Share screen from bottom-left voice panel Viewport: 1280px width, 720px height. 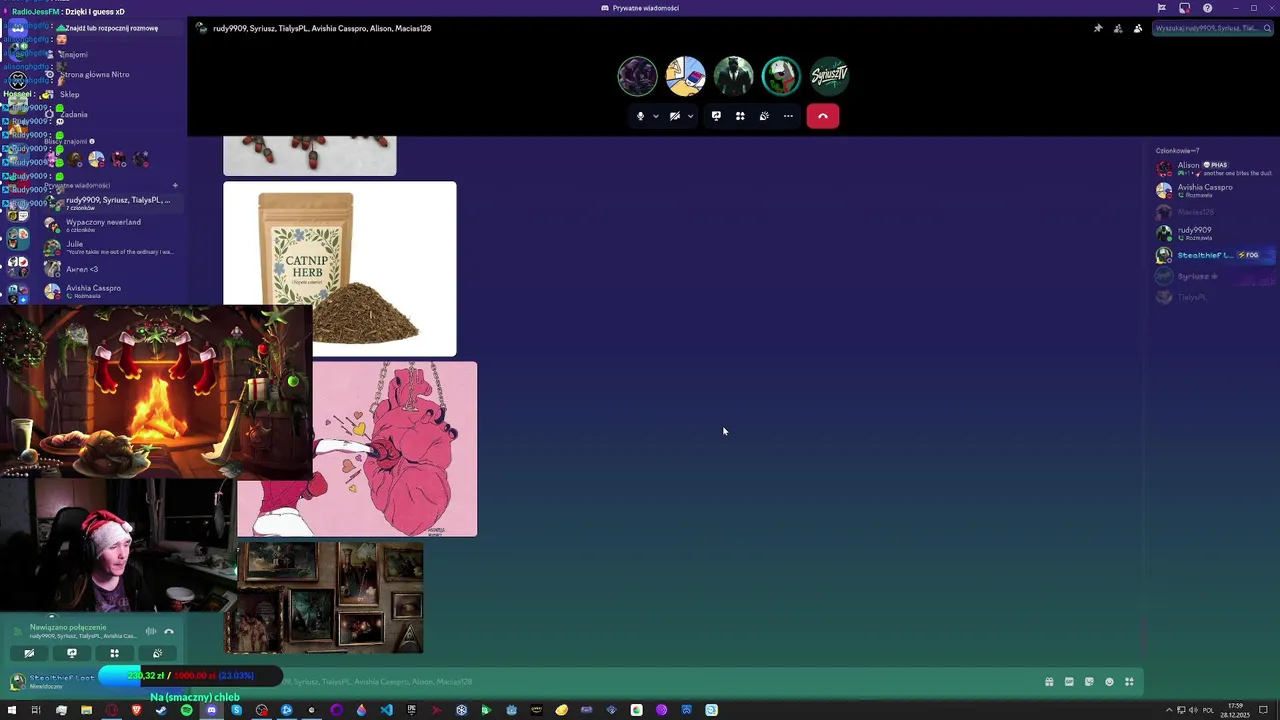coord(72,653)
